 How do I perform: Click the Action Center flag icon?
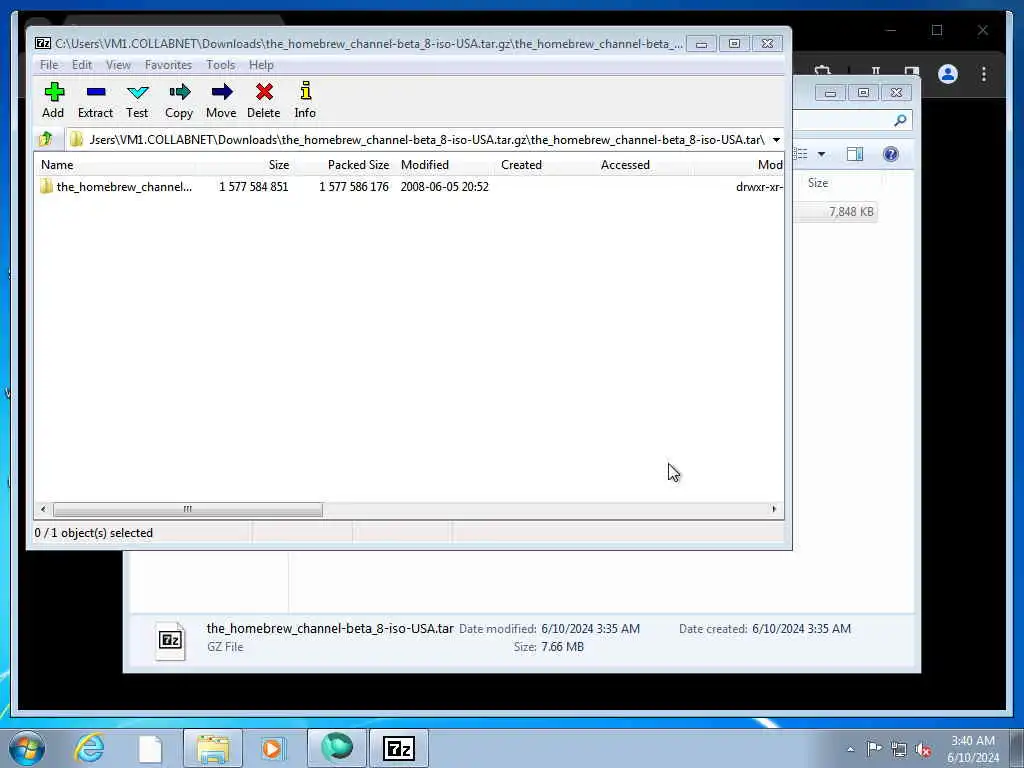coord(874,748)
